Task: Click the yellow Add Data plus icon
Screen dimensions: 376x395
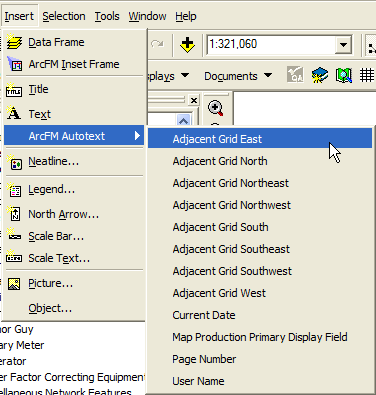Action: 187,45
